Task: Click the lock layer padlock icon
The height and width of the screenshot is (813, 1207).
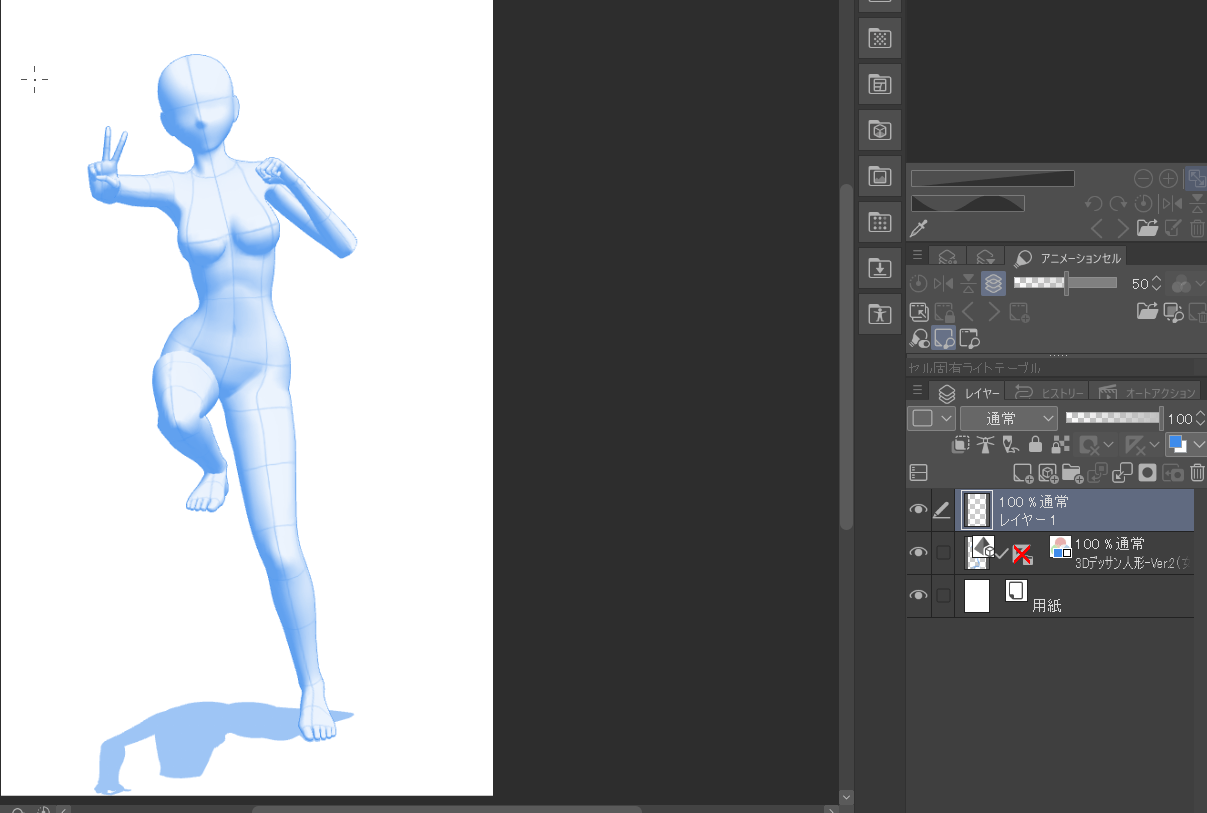Action: [1035, 445]
